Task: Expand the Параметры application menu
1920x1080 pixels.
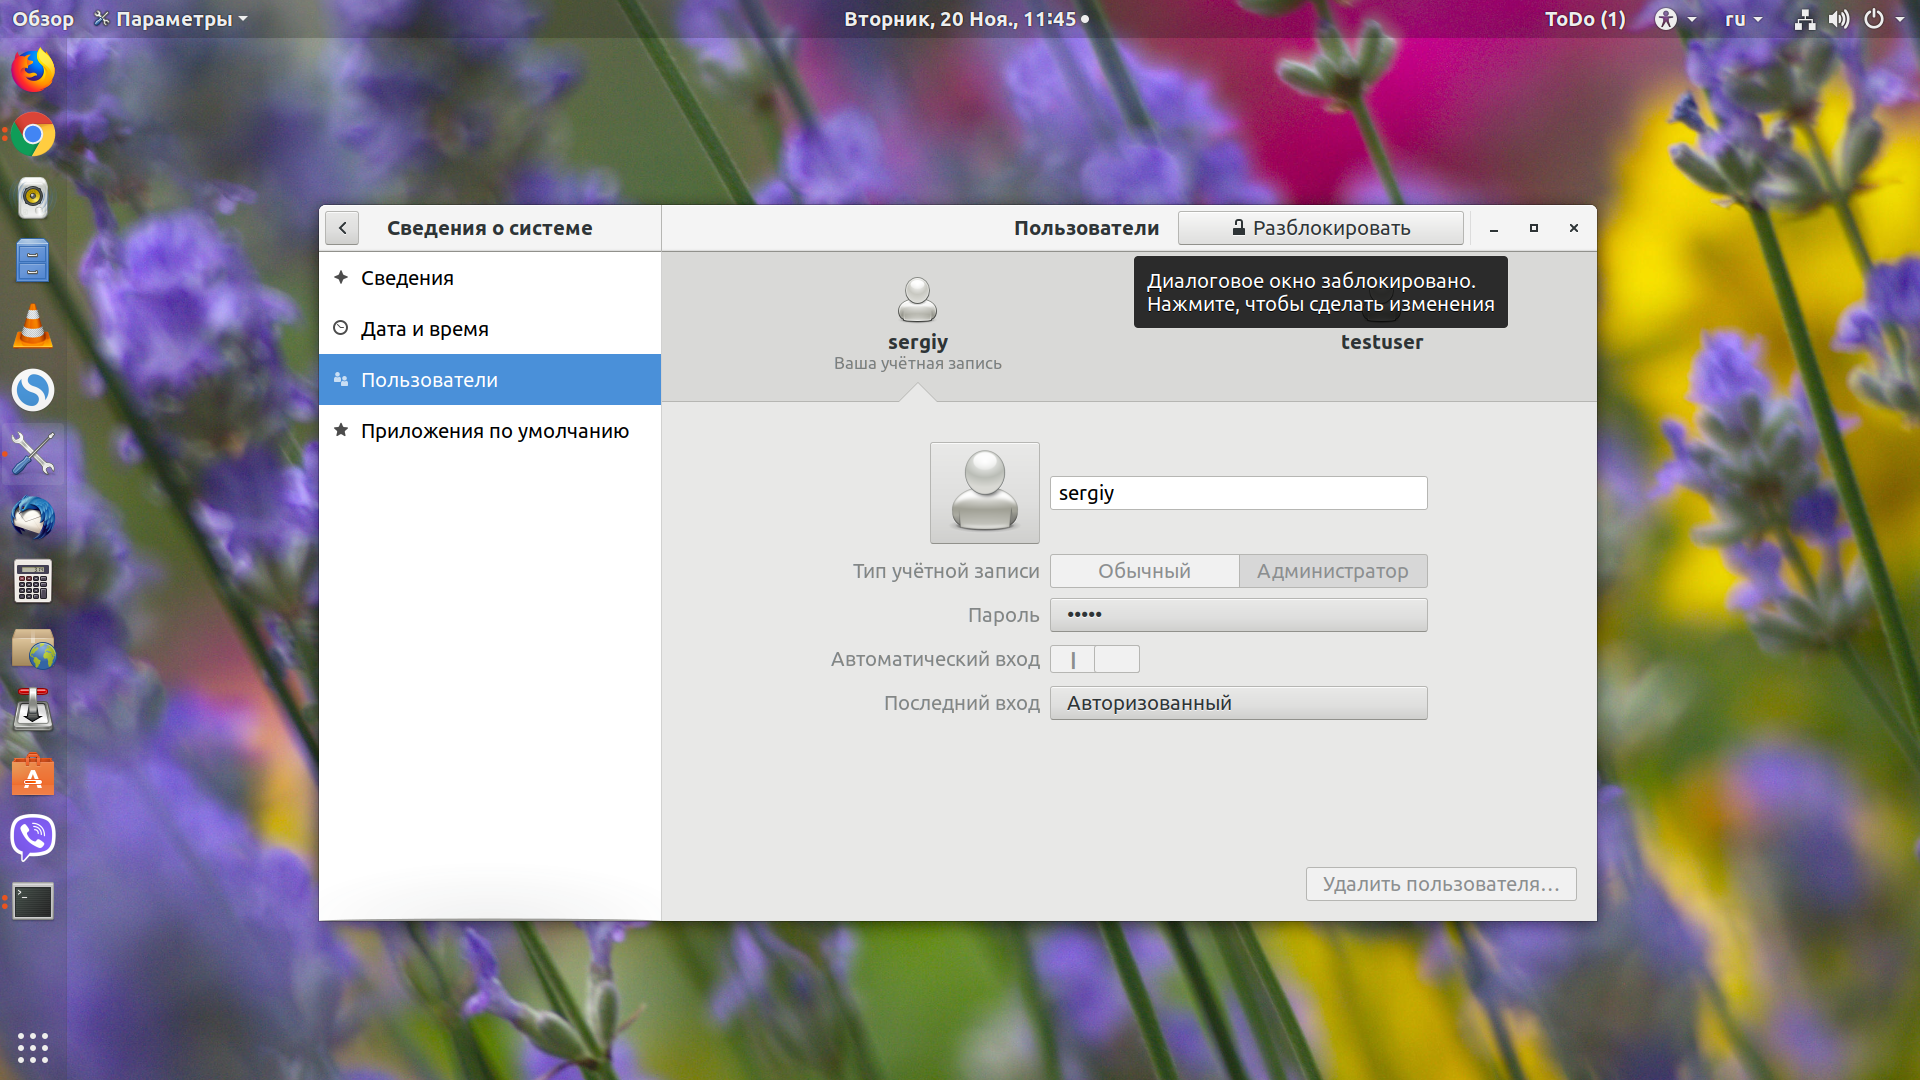Action: (x=171, y=19)
